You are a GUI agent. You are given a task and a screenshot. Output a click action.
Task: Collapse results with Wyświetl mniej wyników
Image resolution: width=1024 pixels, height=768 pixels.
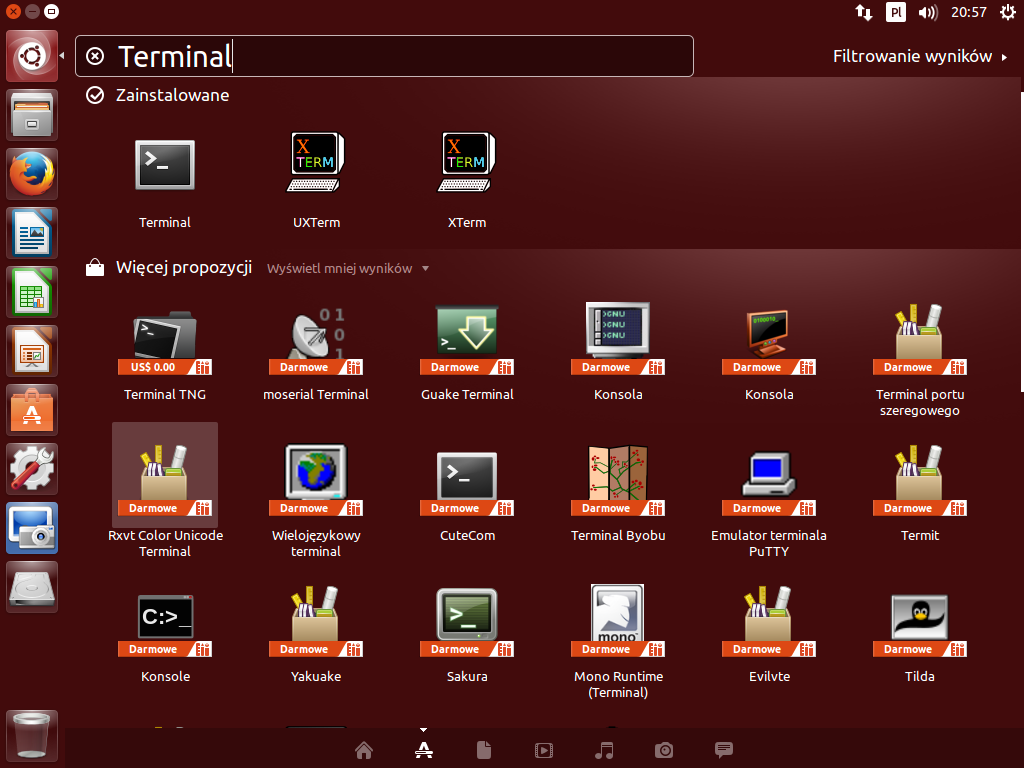pos(347,268)
